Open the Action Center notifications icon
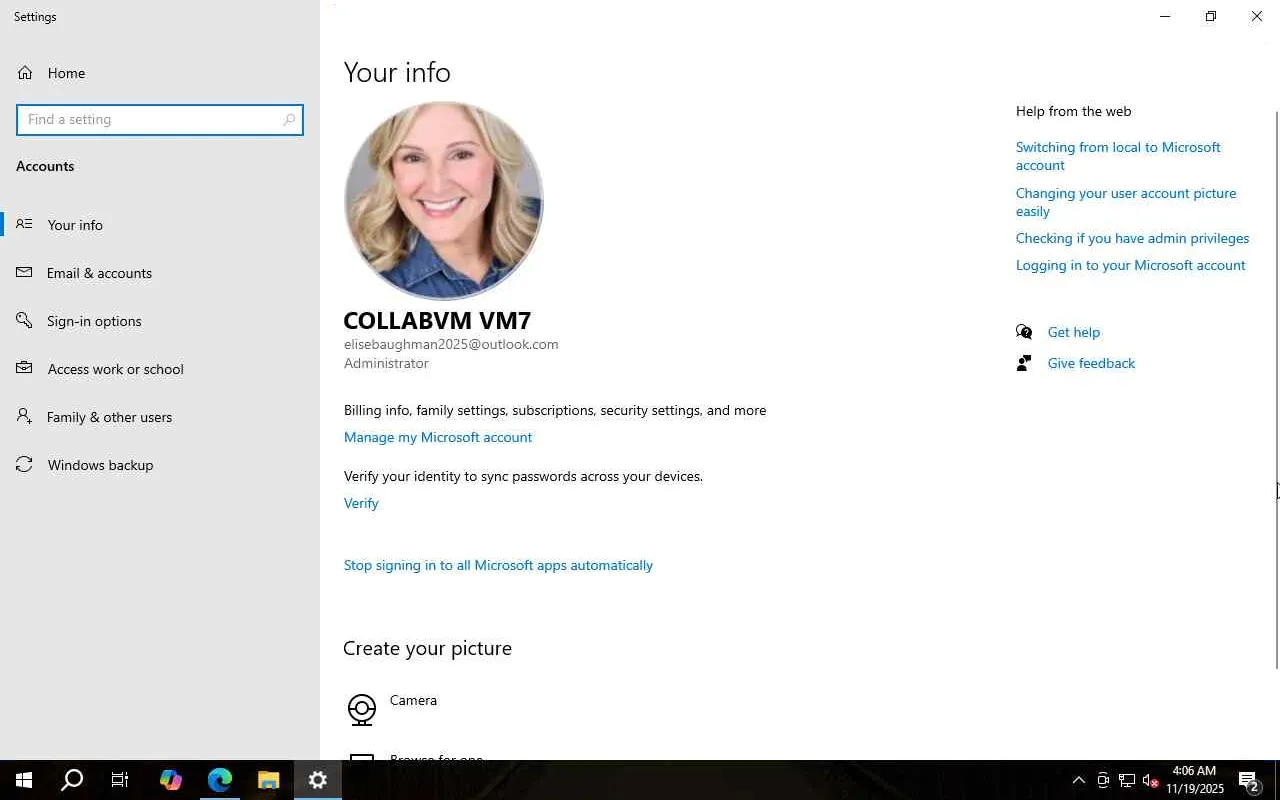 point(1249,780)
